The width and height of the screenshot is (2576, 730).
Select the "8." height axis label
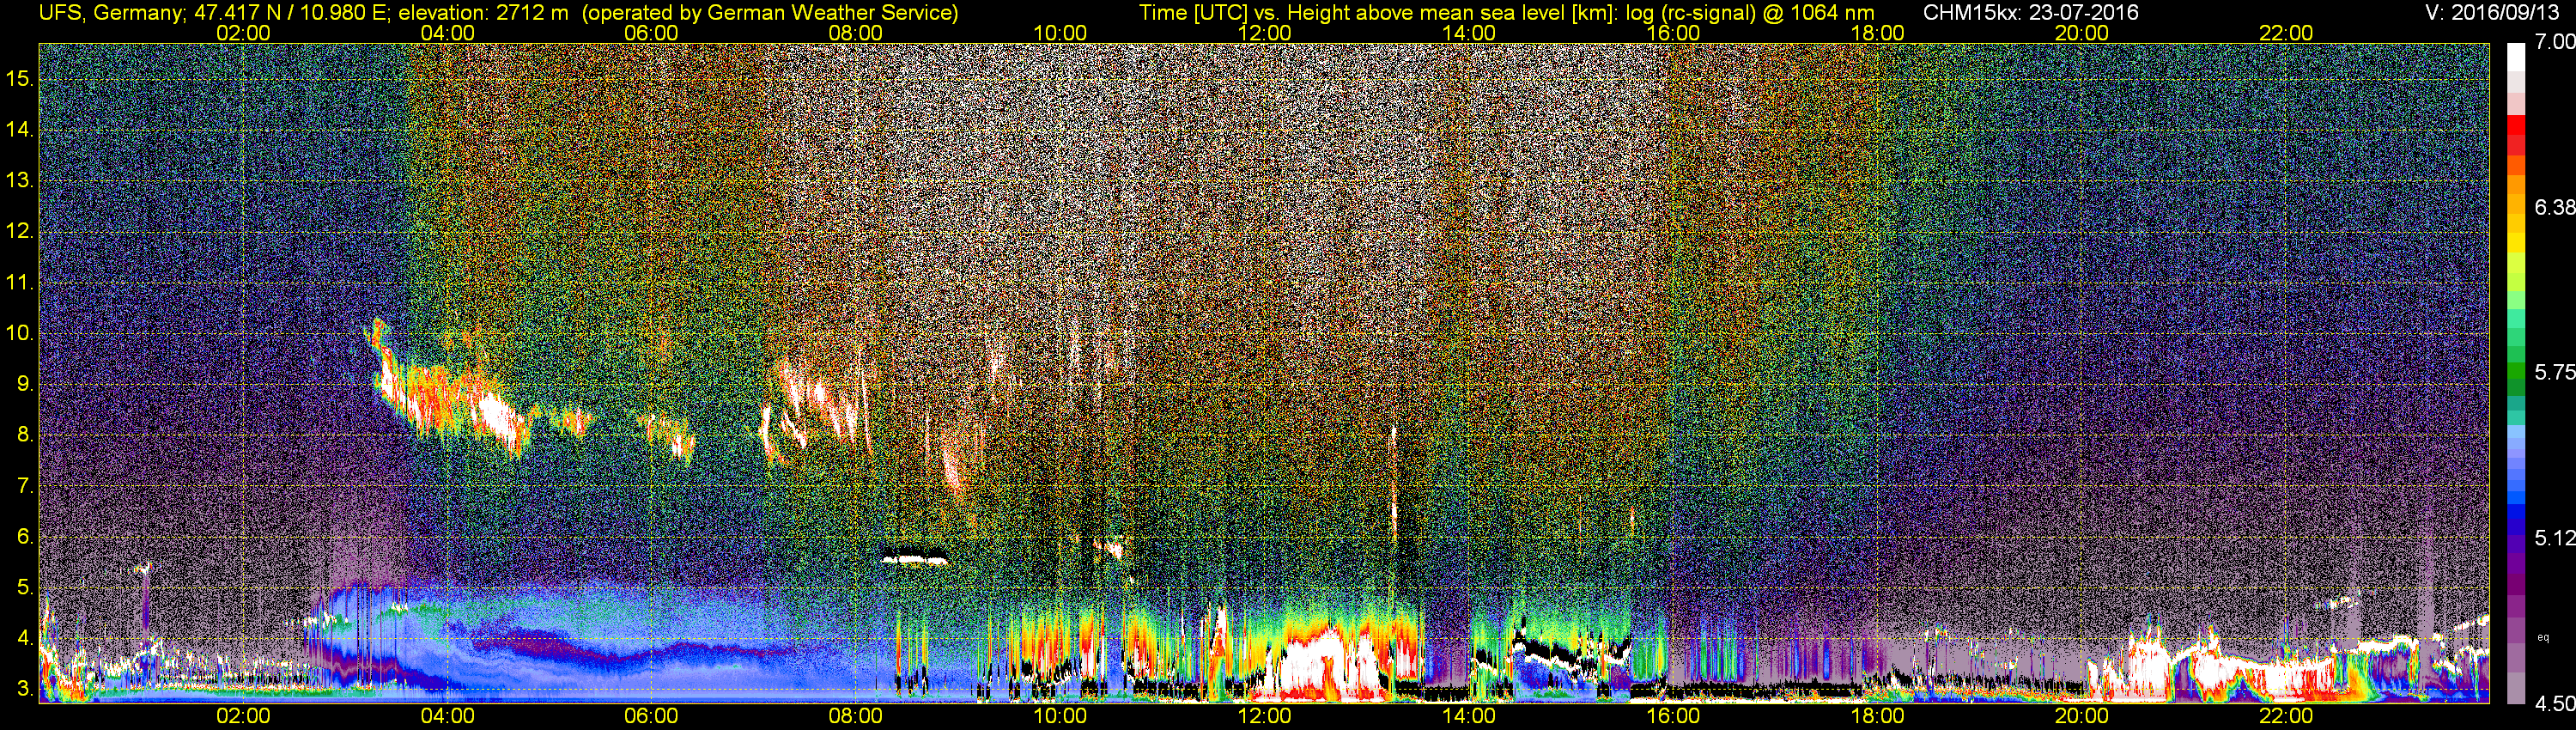click(x=25, y=435)
